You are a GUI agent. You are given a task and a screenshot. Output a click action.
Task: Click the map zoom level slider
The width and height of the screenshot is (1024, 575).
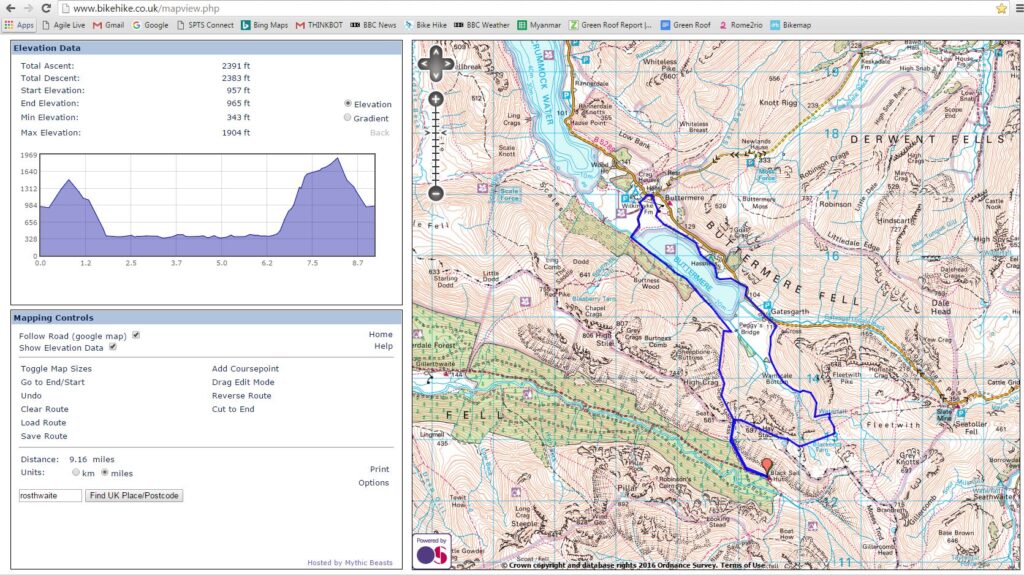click(436, 145)
